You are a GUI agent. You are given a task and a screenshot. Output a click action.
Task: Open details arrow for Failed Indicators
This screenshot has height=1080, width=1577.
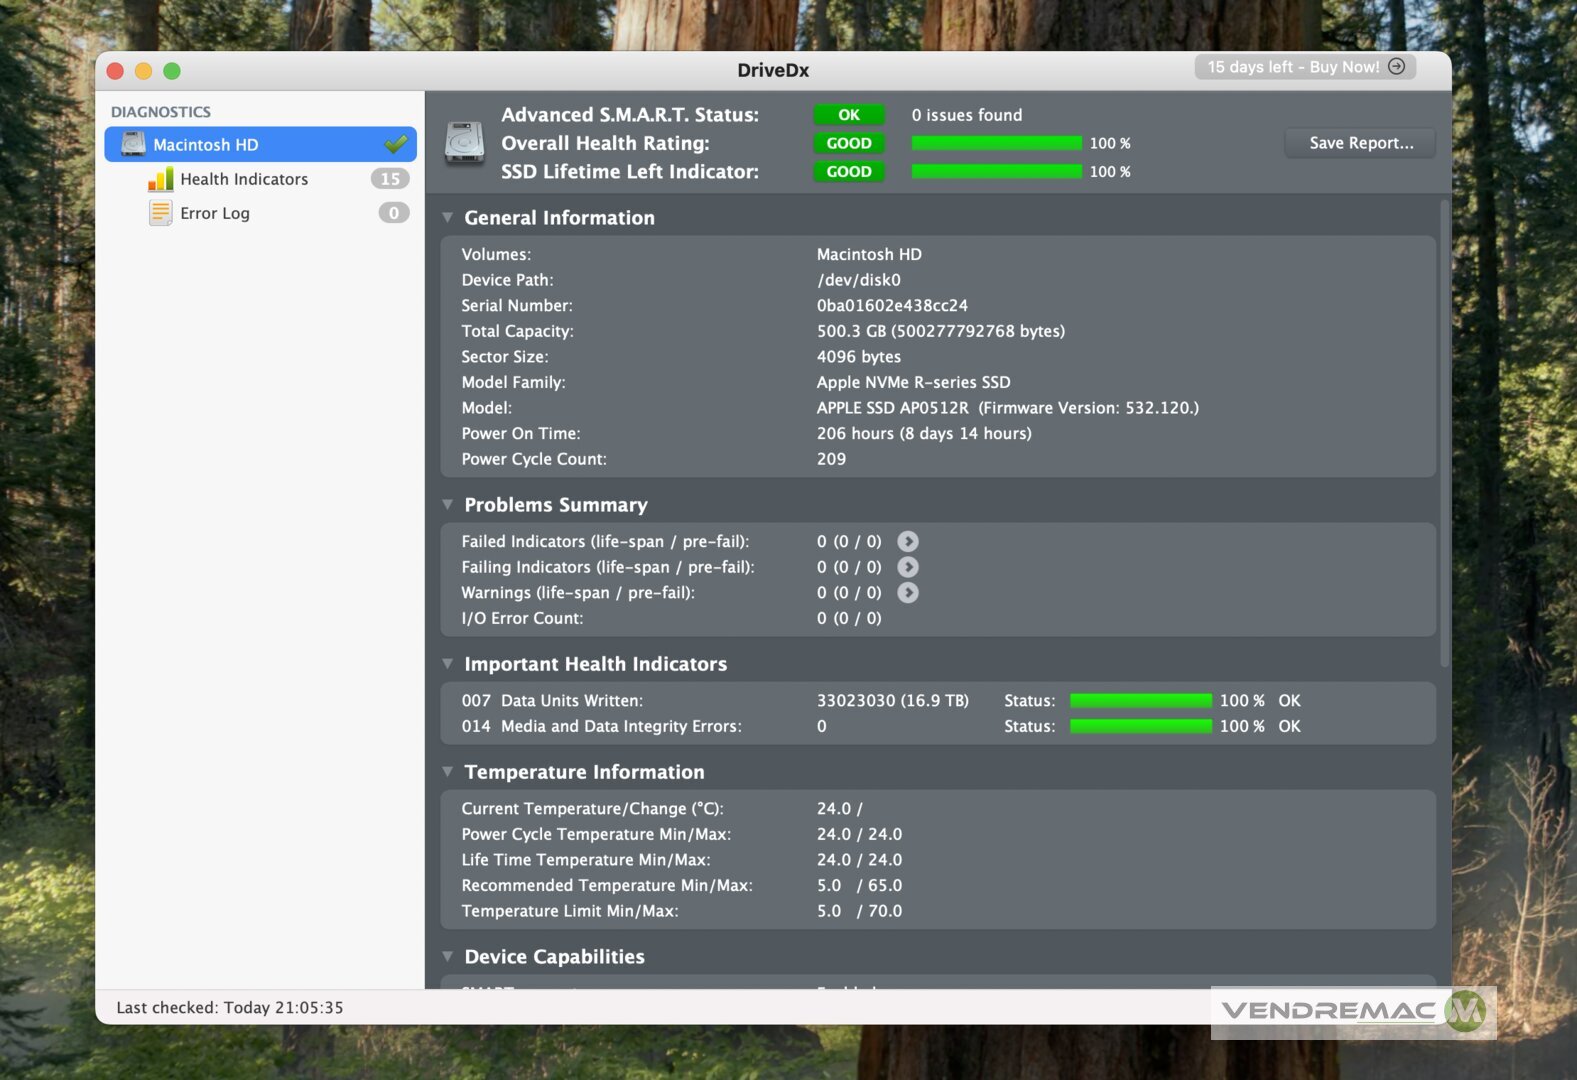tap(907, 541)
